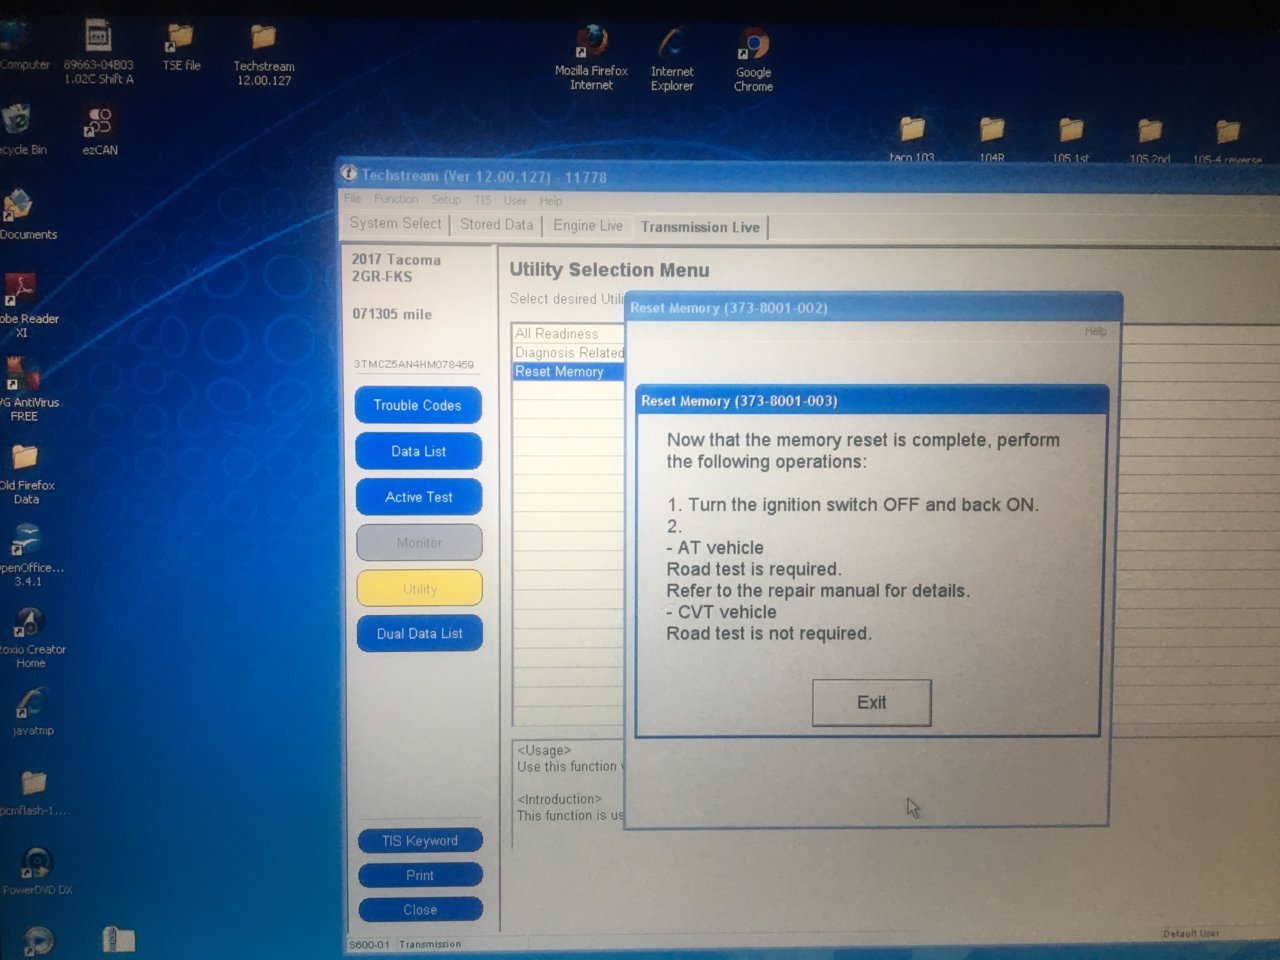This screenshot has height=960, width=1280.
Task: Open the taco 103 folder
Action: 911,138
